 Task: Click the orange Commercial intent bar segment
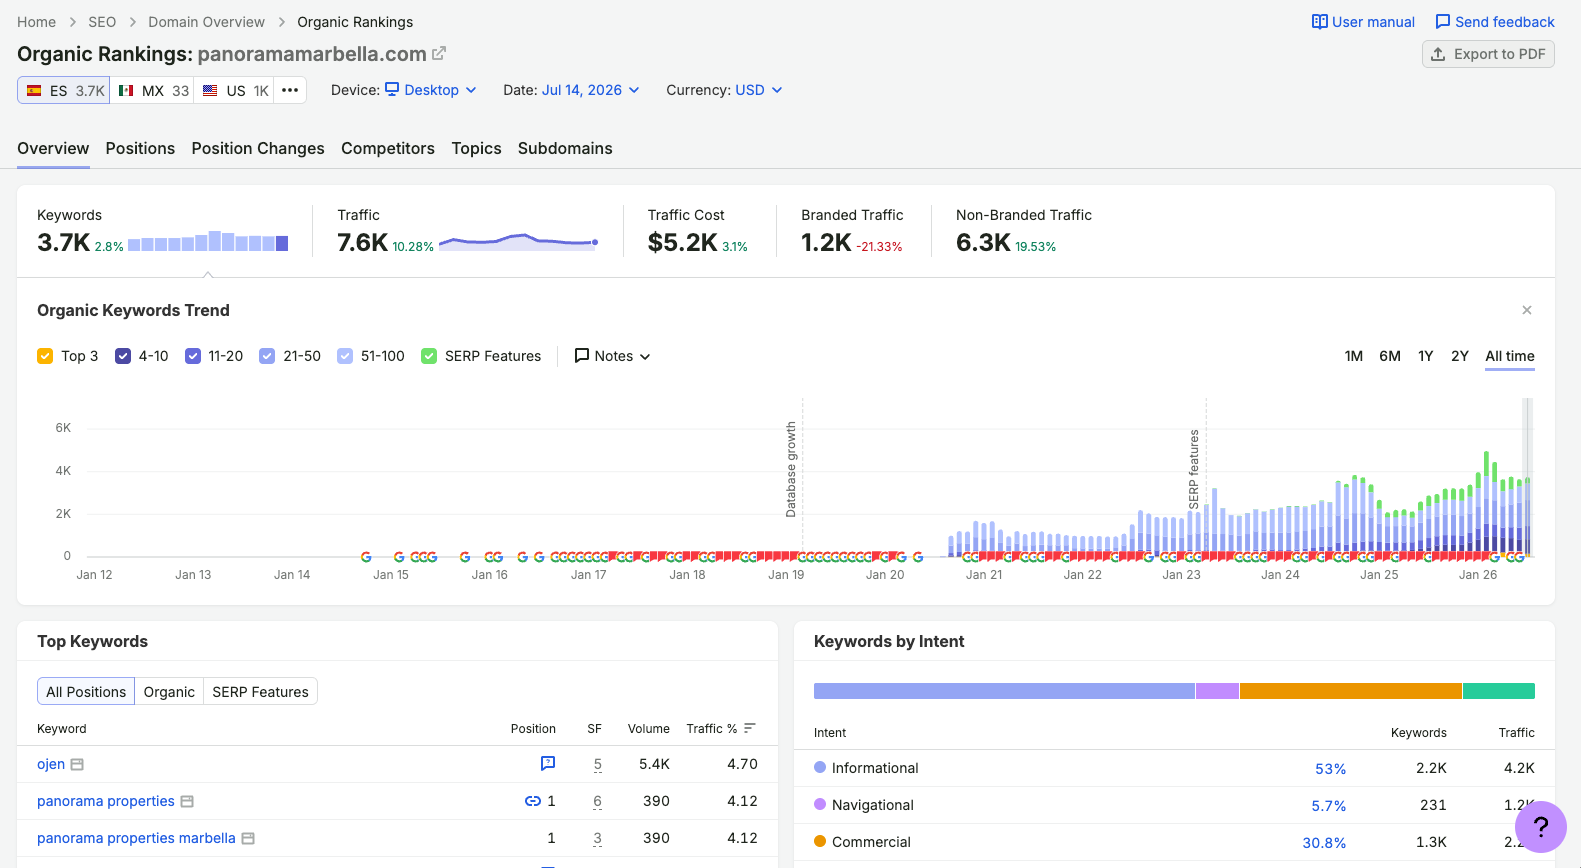pos(1350,691)
